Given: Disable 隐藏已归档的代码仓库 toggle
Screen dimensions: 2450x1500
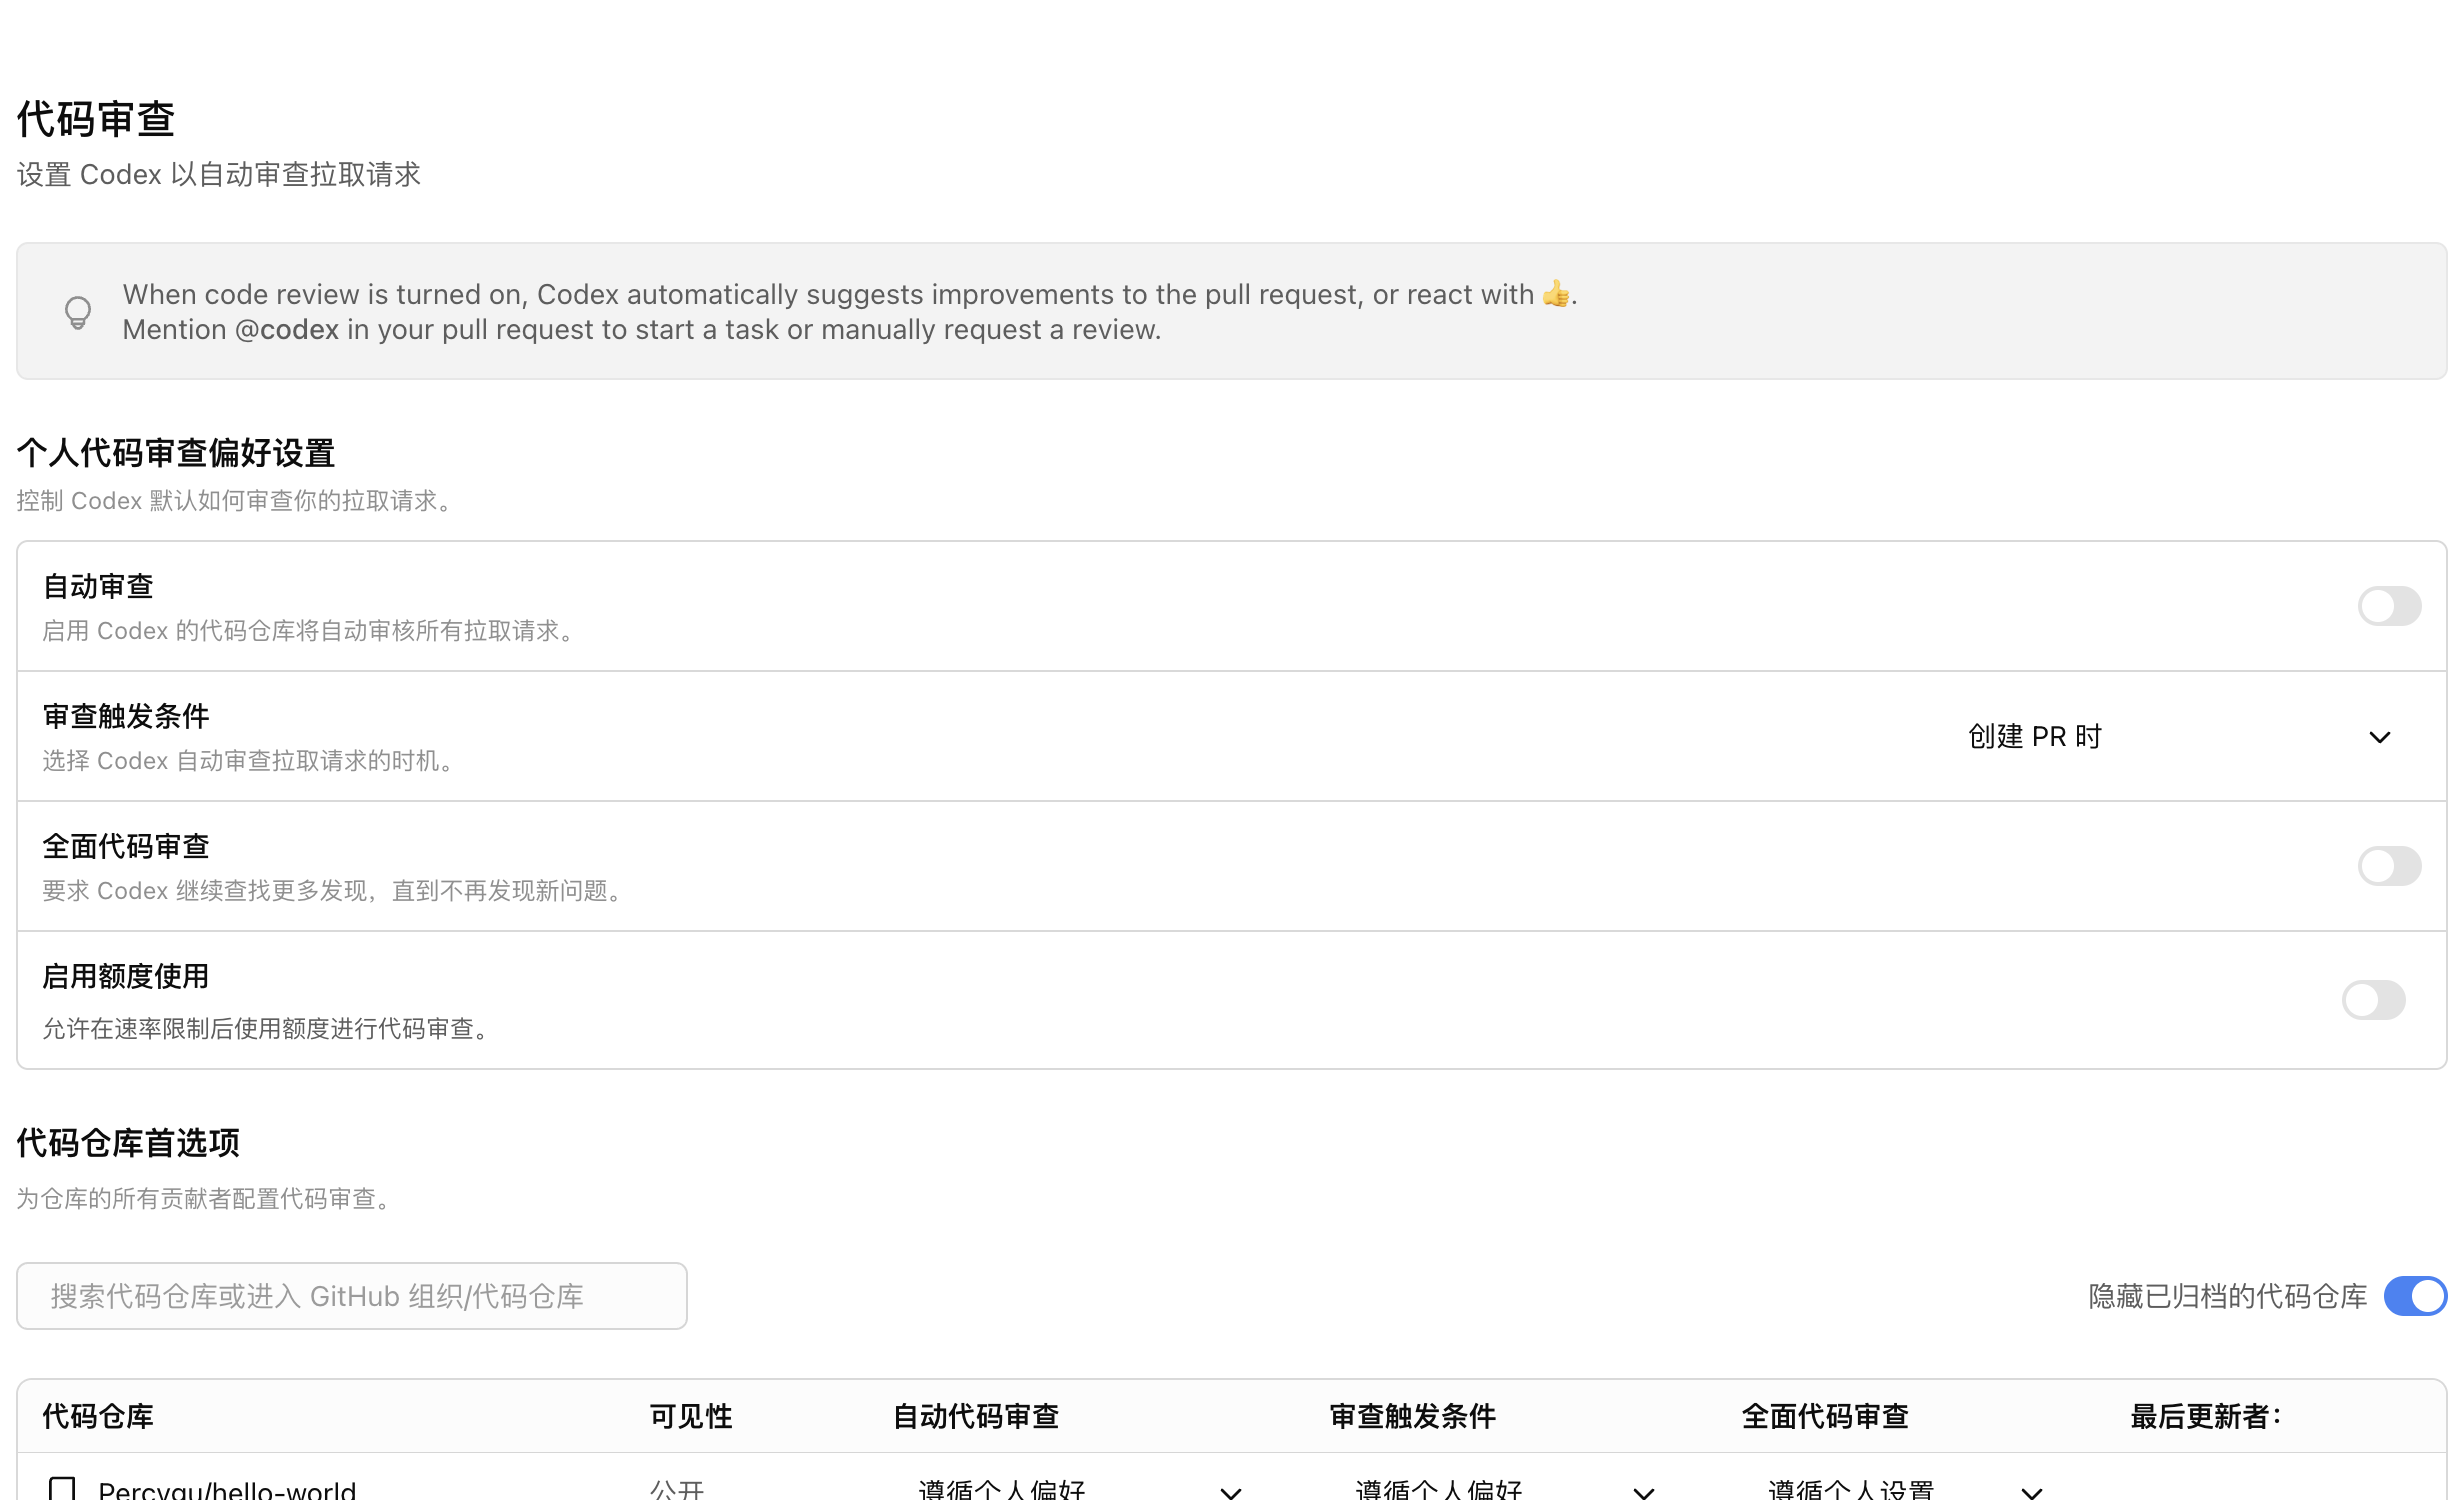Looking at the screenshot, I should (x=2414, y=1296).
